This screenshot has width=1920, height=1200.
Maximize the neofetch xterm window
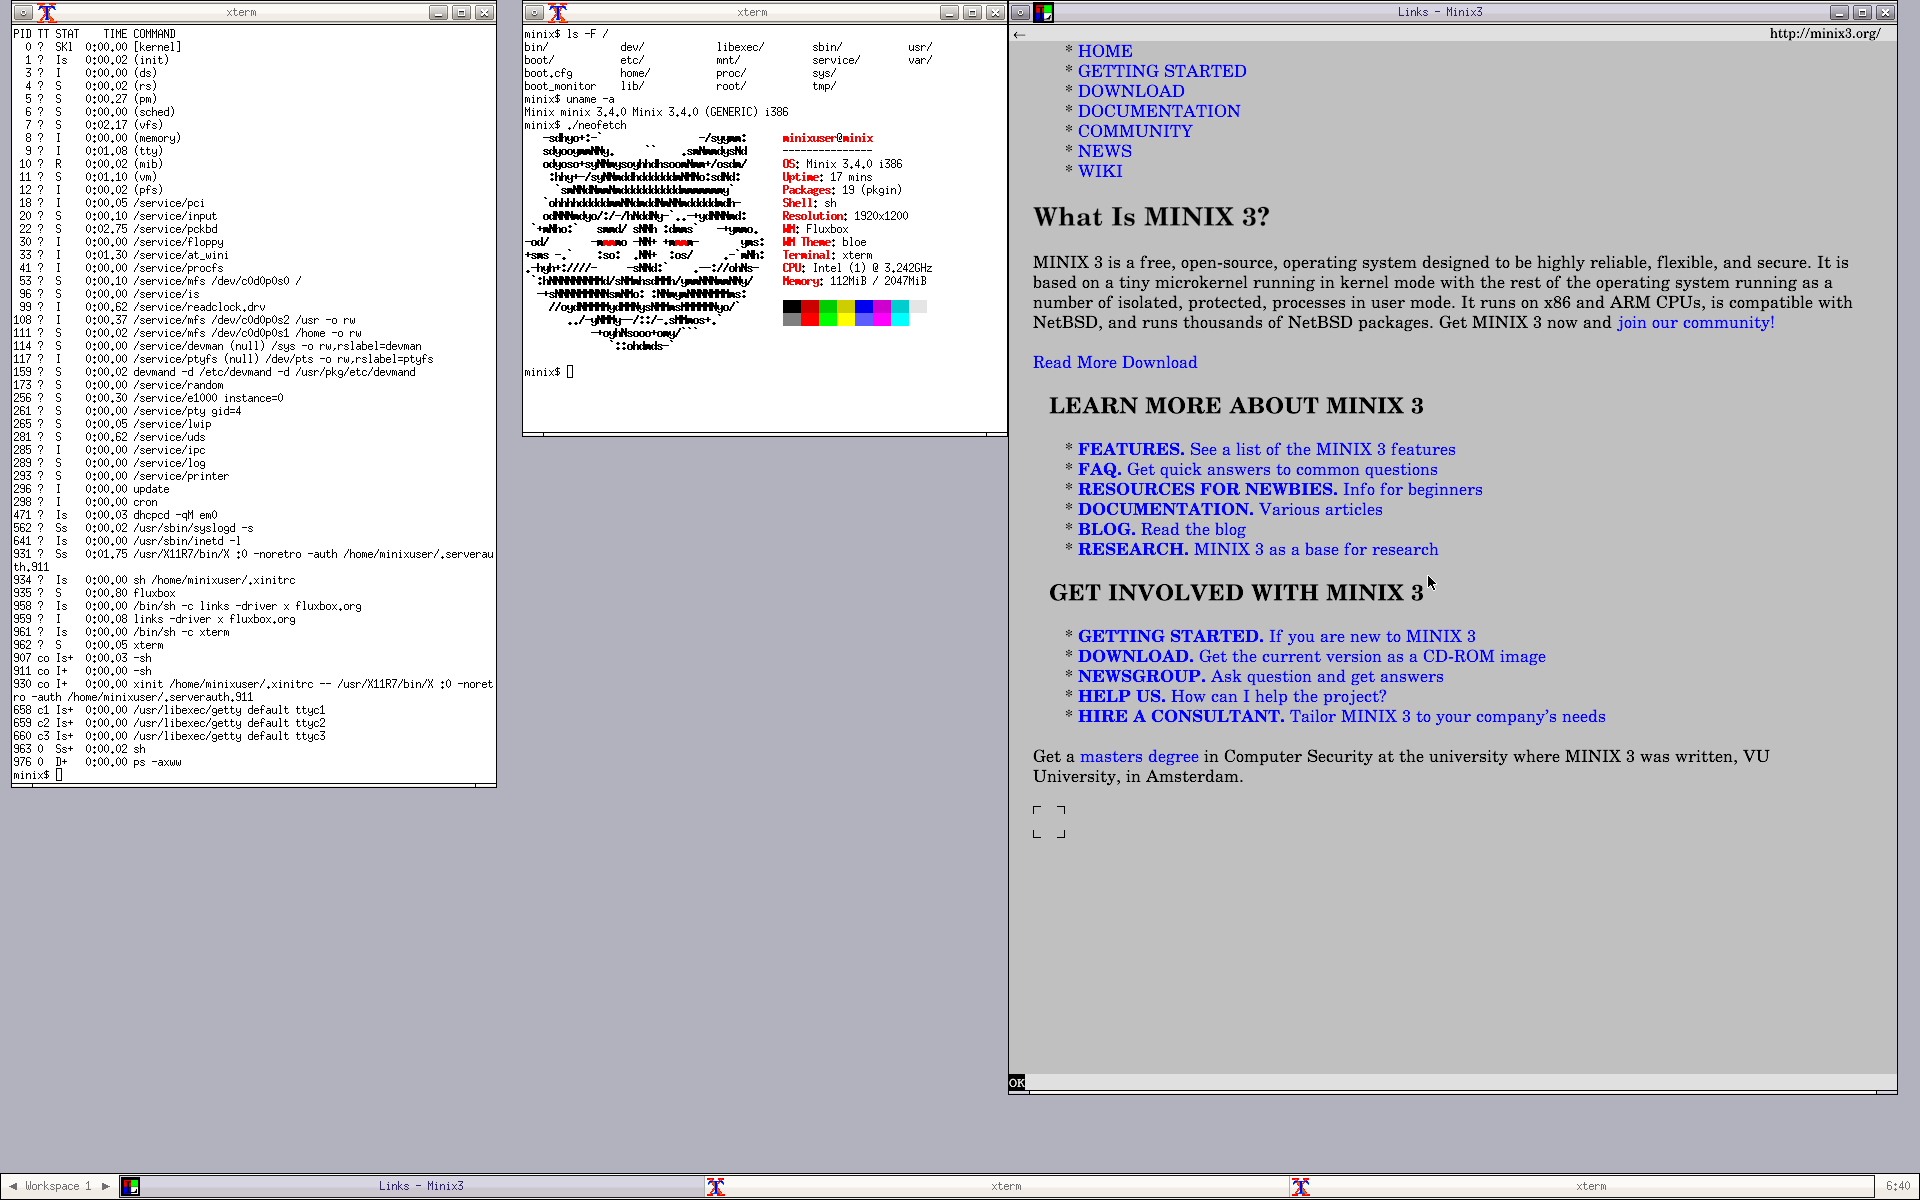[972, 12]
